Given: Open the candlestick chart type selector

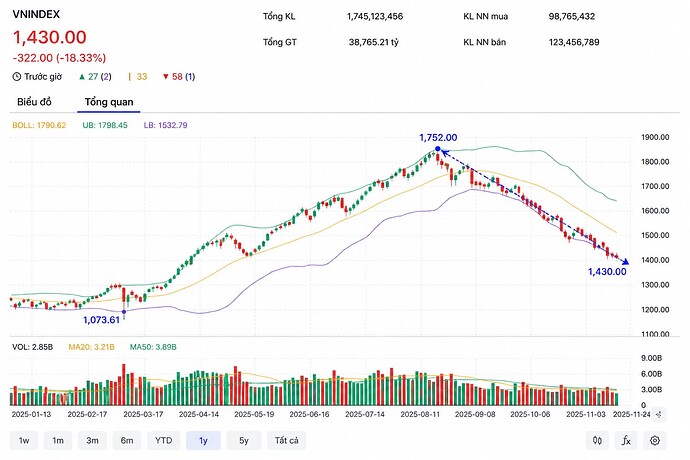Looking at the screenshot, I should (597, 440).
